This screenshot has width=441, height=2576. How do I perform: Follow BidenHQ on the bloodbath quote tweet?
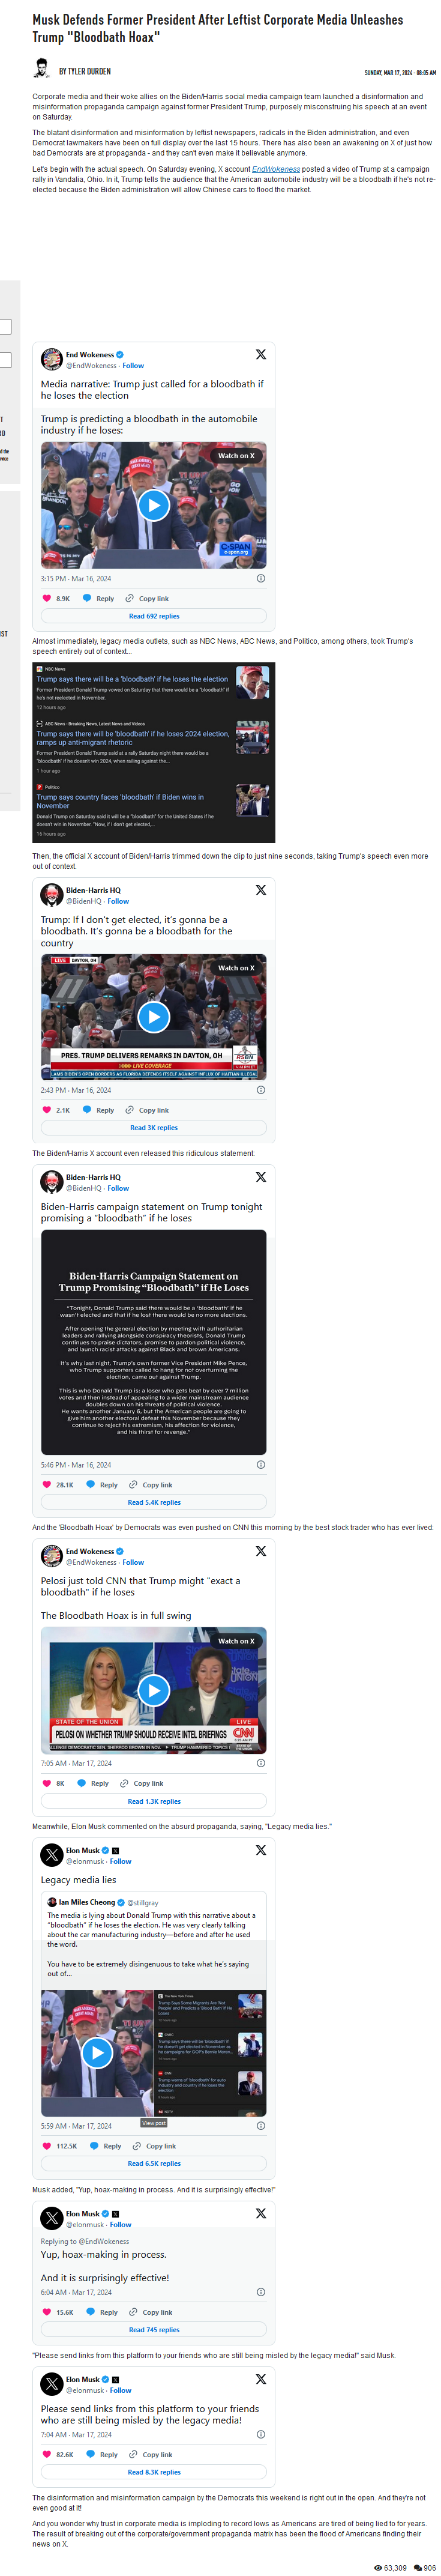tap(118, 901)
